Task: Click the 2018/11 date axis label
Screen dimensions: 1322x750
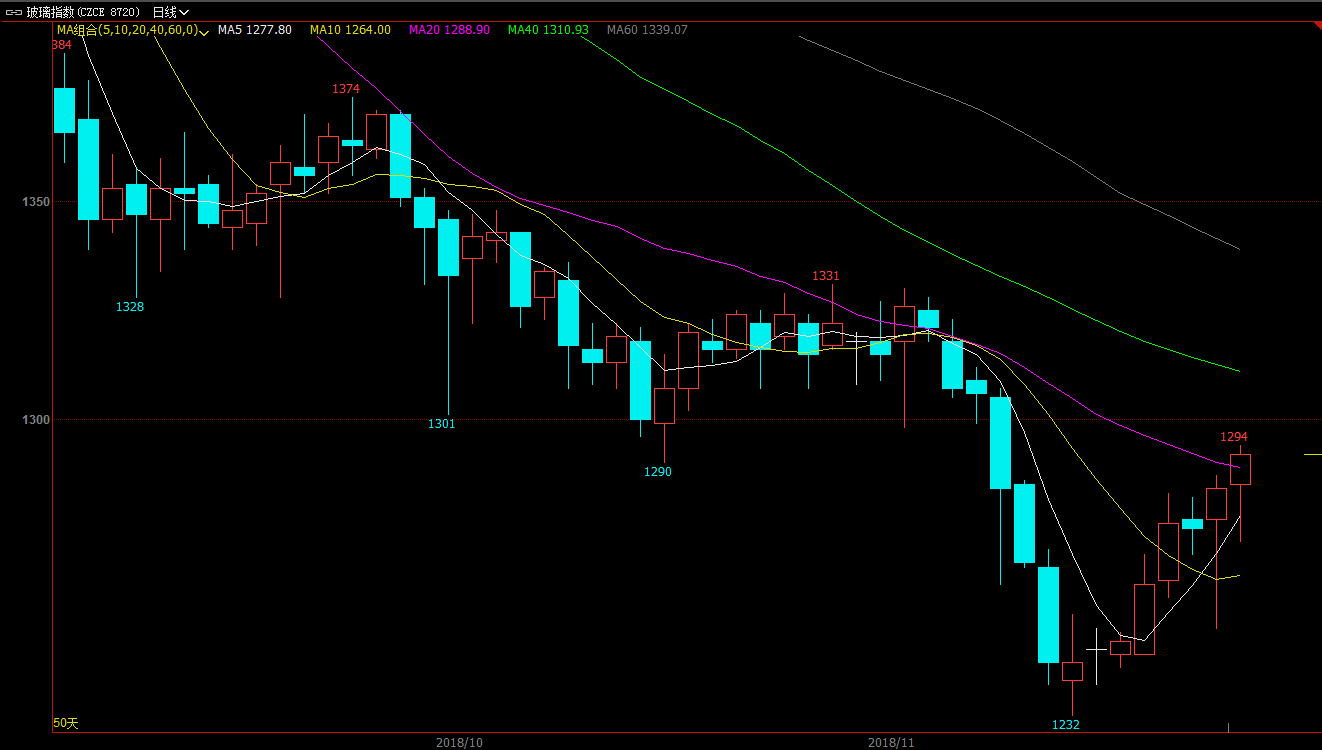Action: click(x=892, y=742)
